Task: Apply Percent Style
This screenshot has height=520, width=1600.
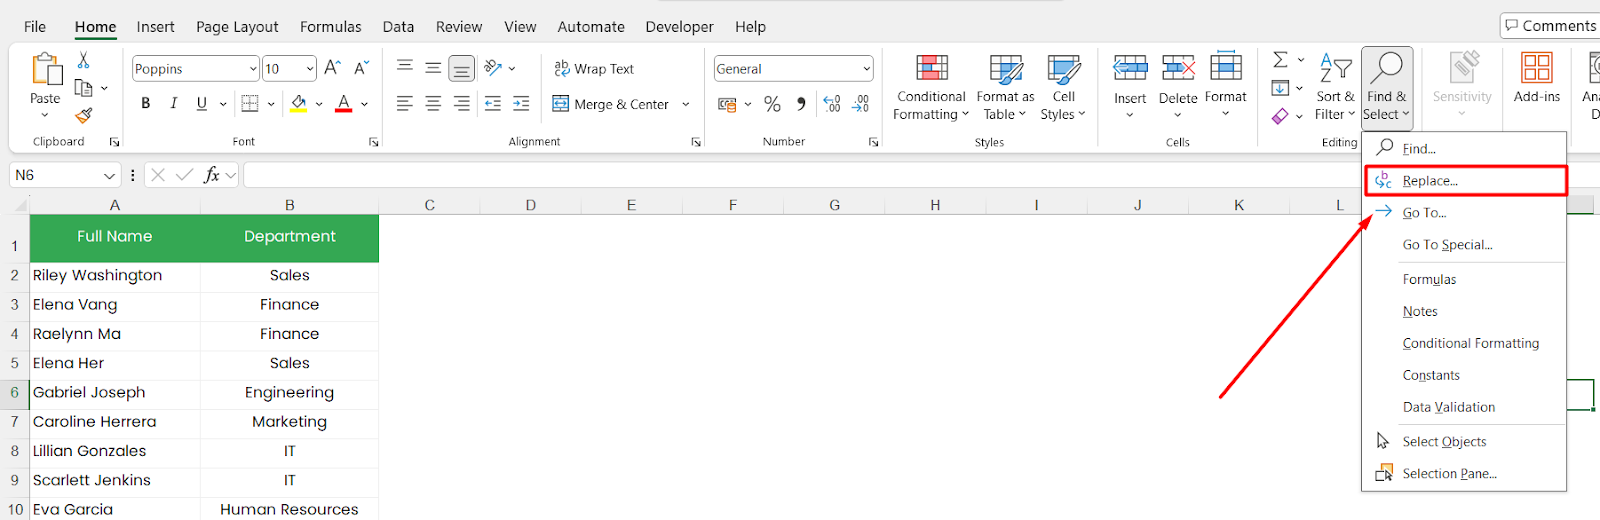Action: 773,104
